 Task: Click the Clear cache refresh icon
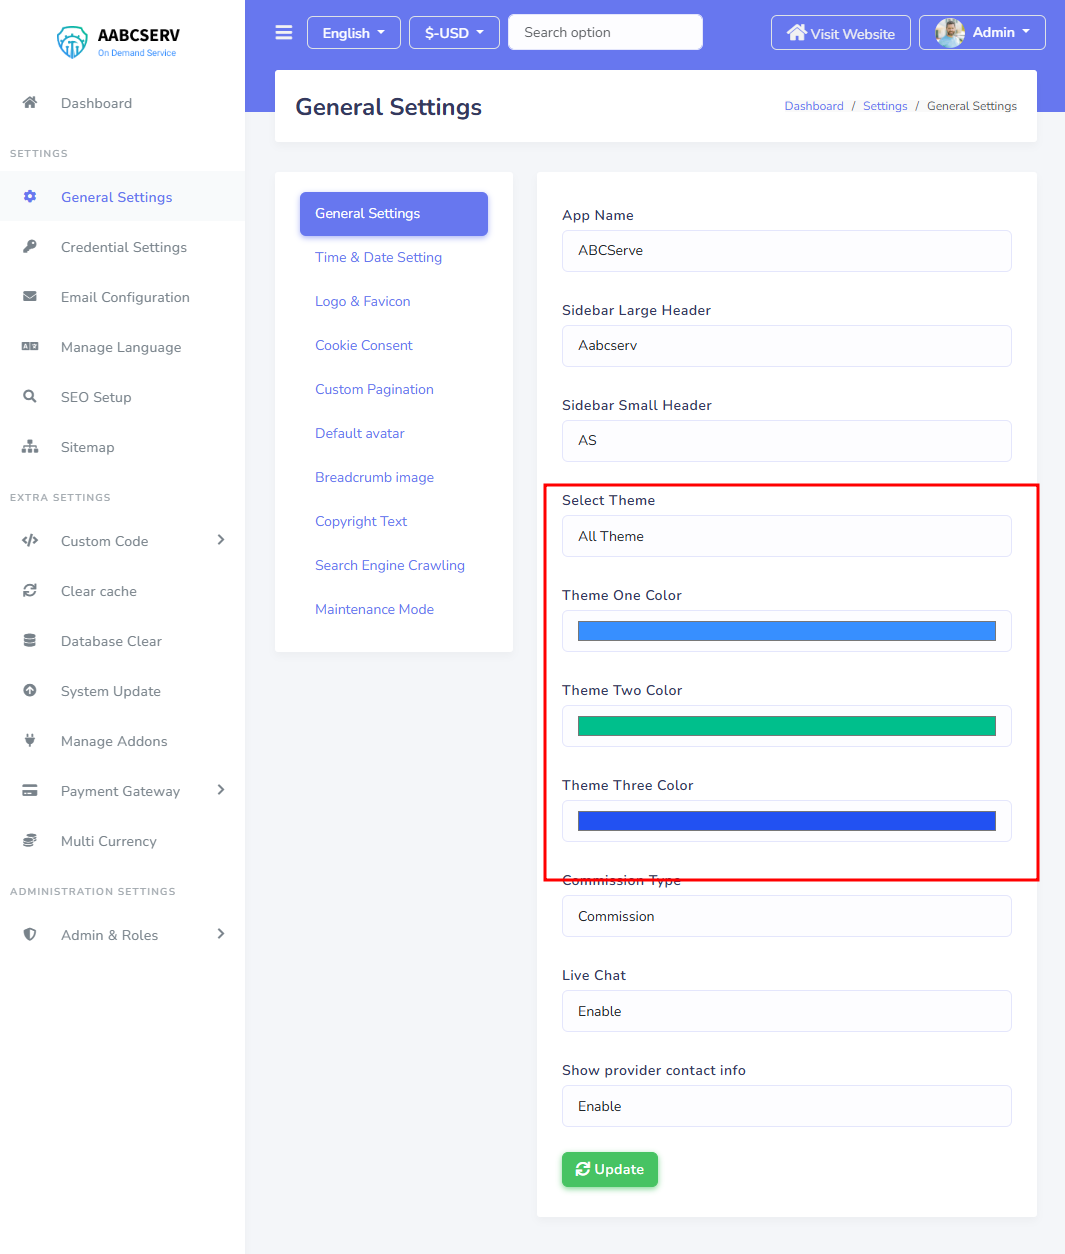pyautogui.click(x=30, y=591)
